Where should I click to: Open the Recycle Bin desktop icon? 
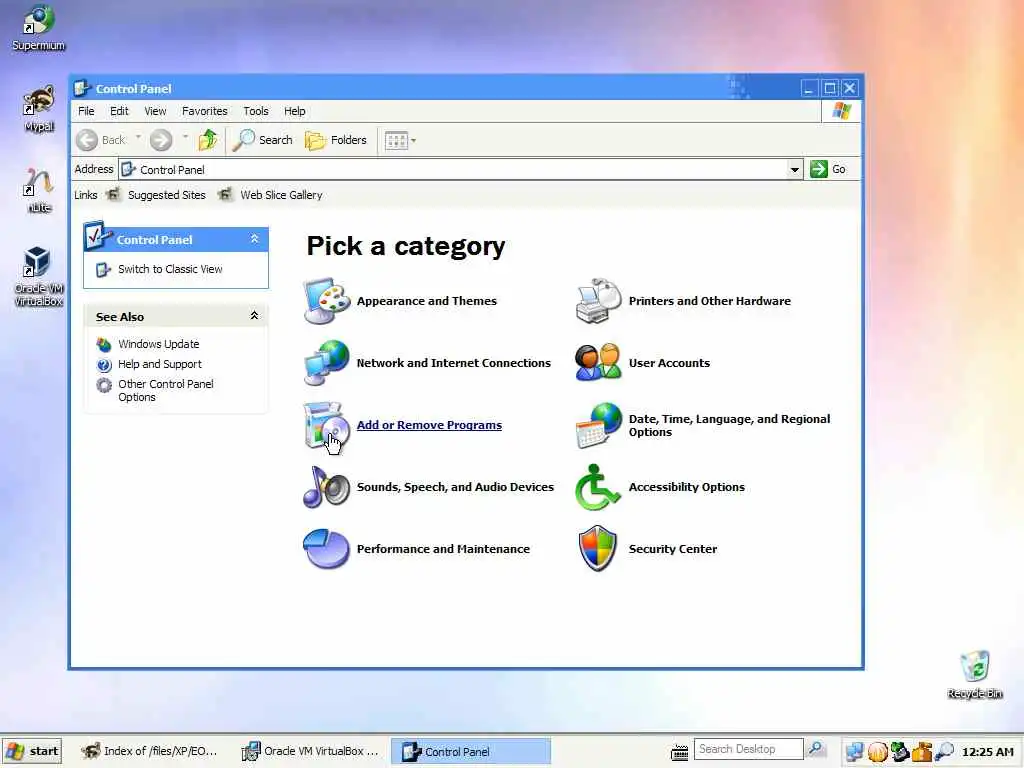click(974, 675)
